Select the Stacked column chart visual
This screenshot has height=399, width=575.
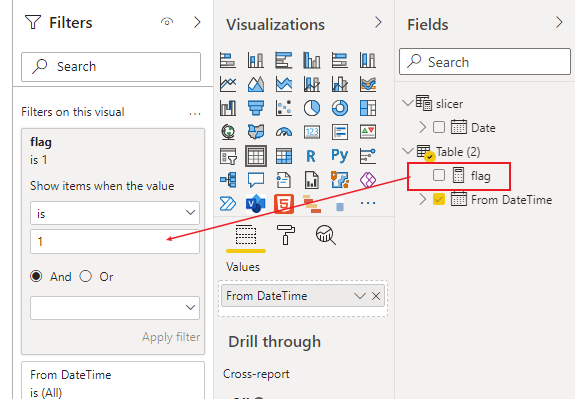(x=256, y=60)
